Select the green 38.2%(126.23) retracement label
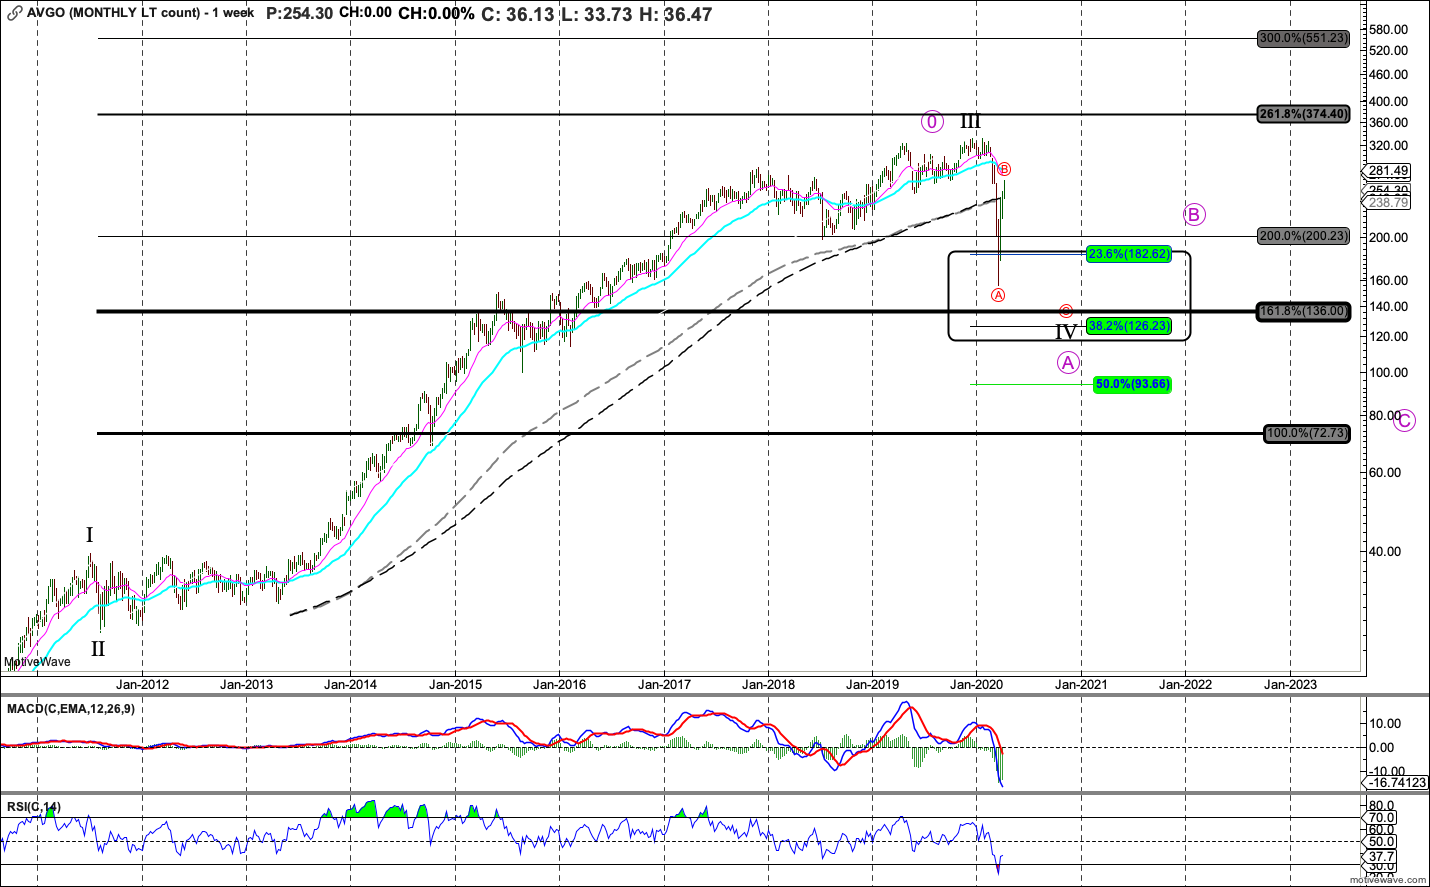This screenshot has height=887, width=1430. [x=1128, y=326]
